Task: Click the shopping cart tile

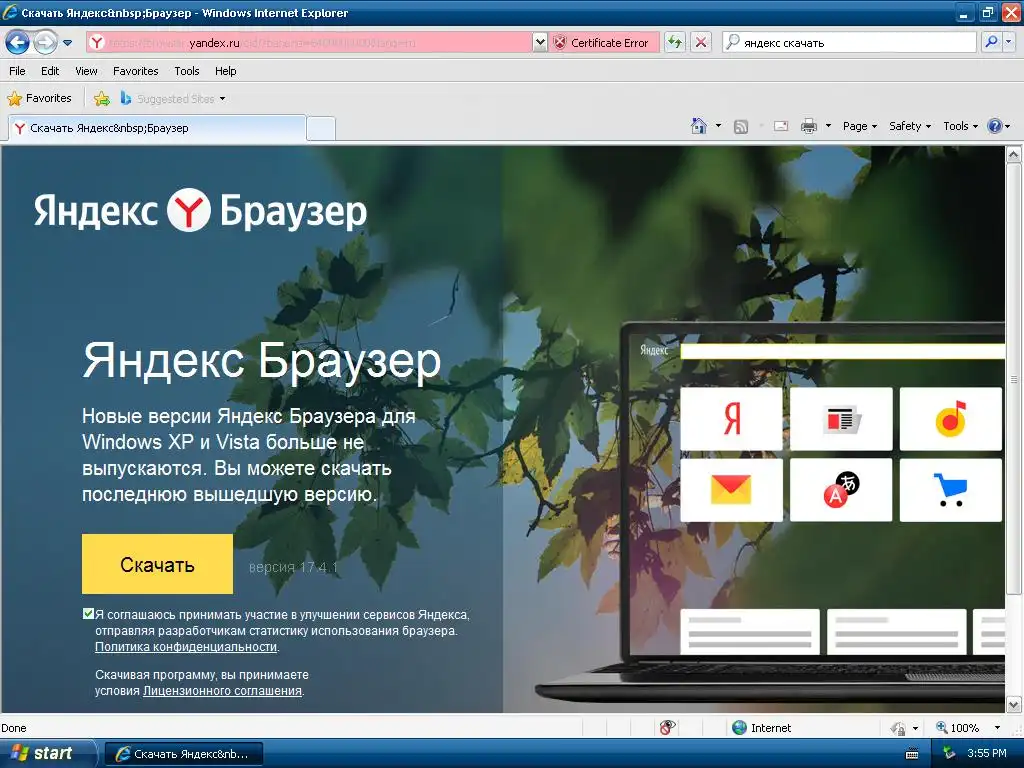Action: pyautogui.click(x=951, y=490)
